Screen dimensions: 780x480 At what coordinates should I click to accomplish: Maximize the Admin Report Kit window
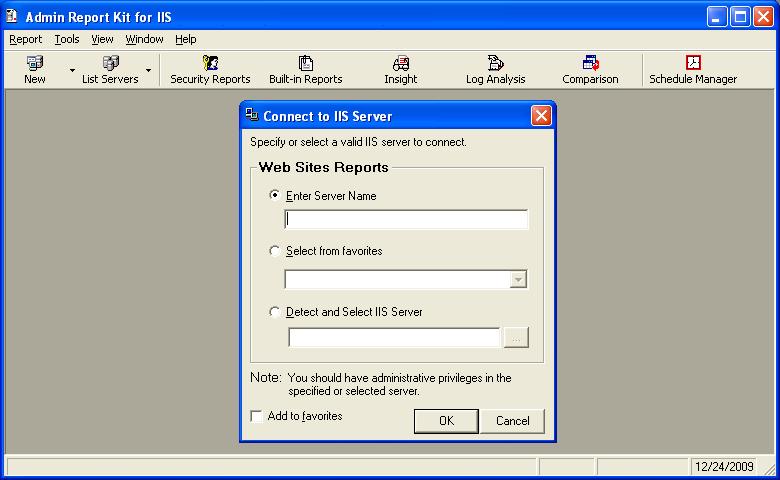(740, 17)
